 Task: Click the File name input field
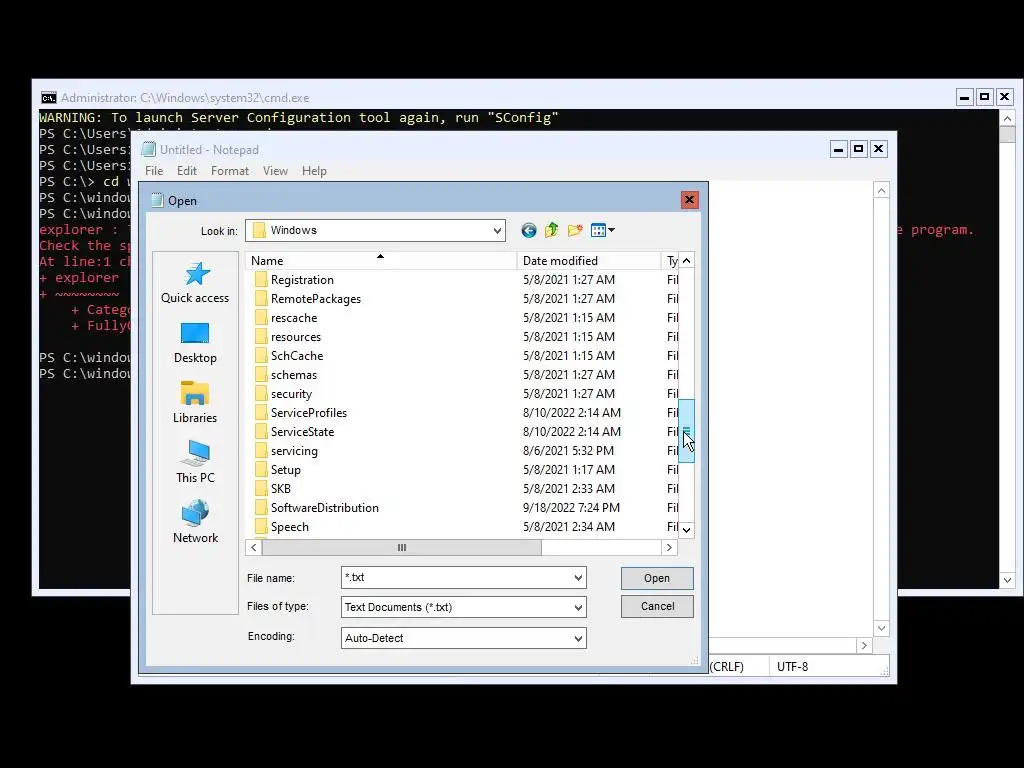[456, 577]
